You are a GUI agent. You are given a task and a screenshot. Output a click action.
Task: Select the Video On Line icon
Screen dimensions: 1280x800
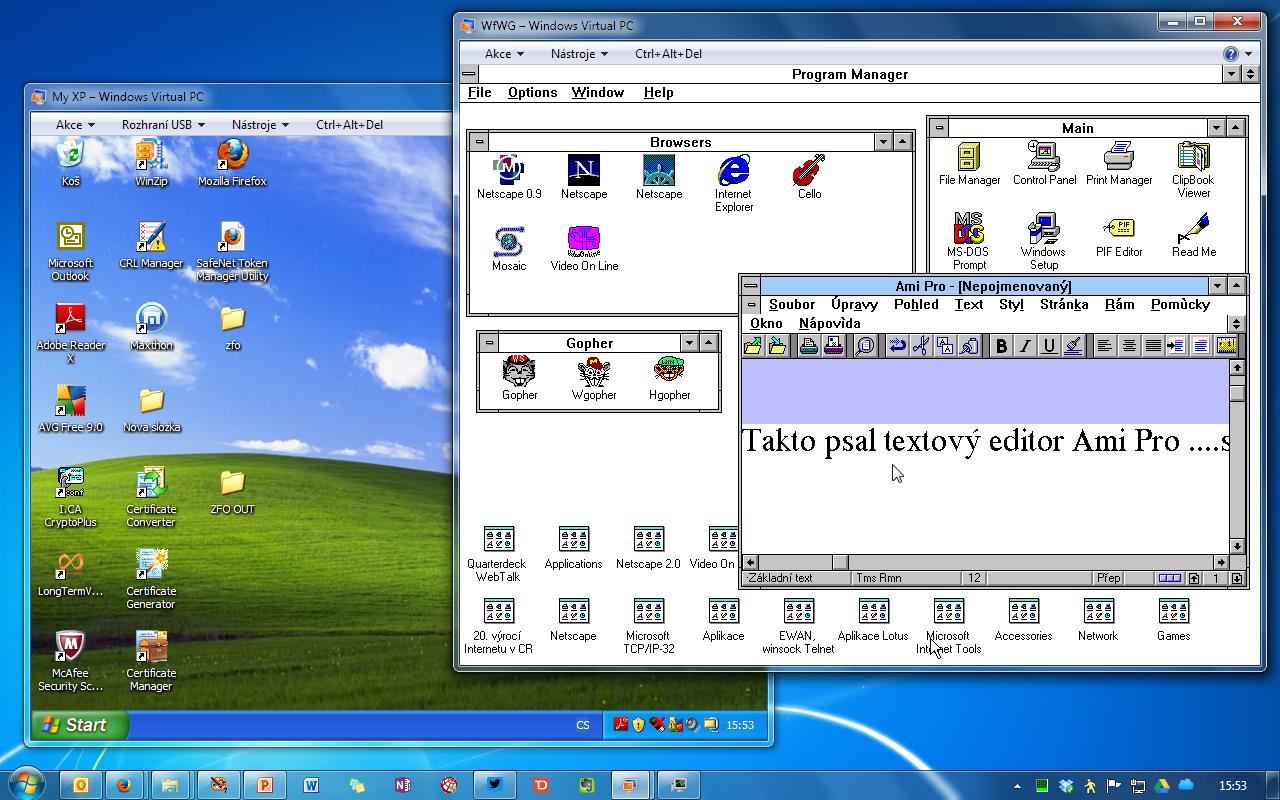(x=584, y=249)
